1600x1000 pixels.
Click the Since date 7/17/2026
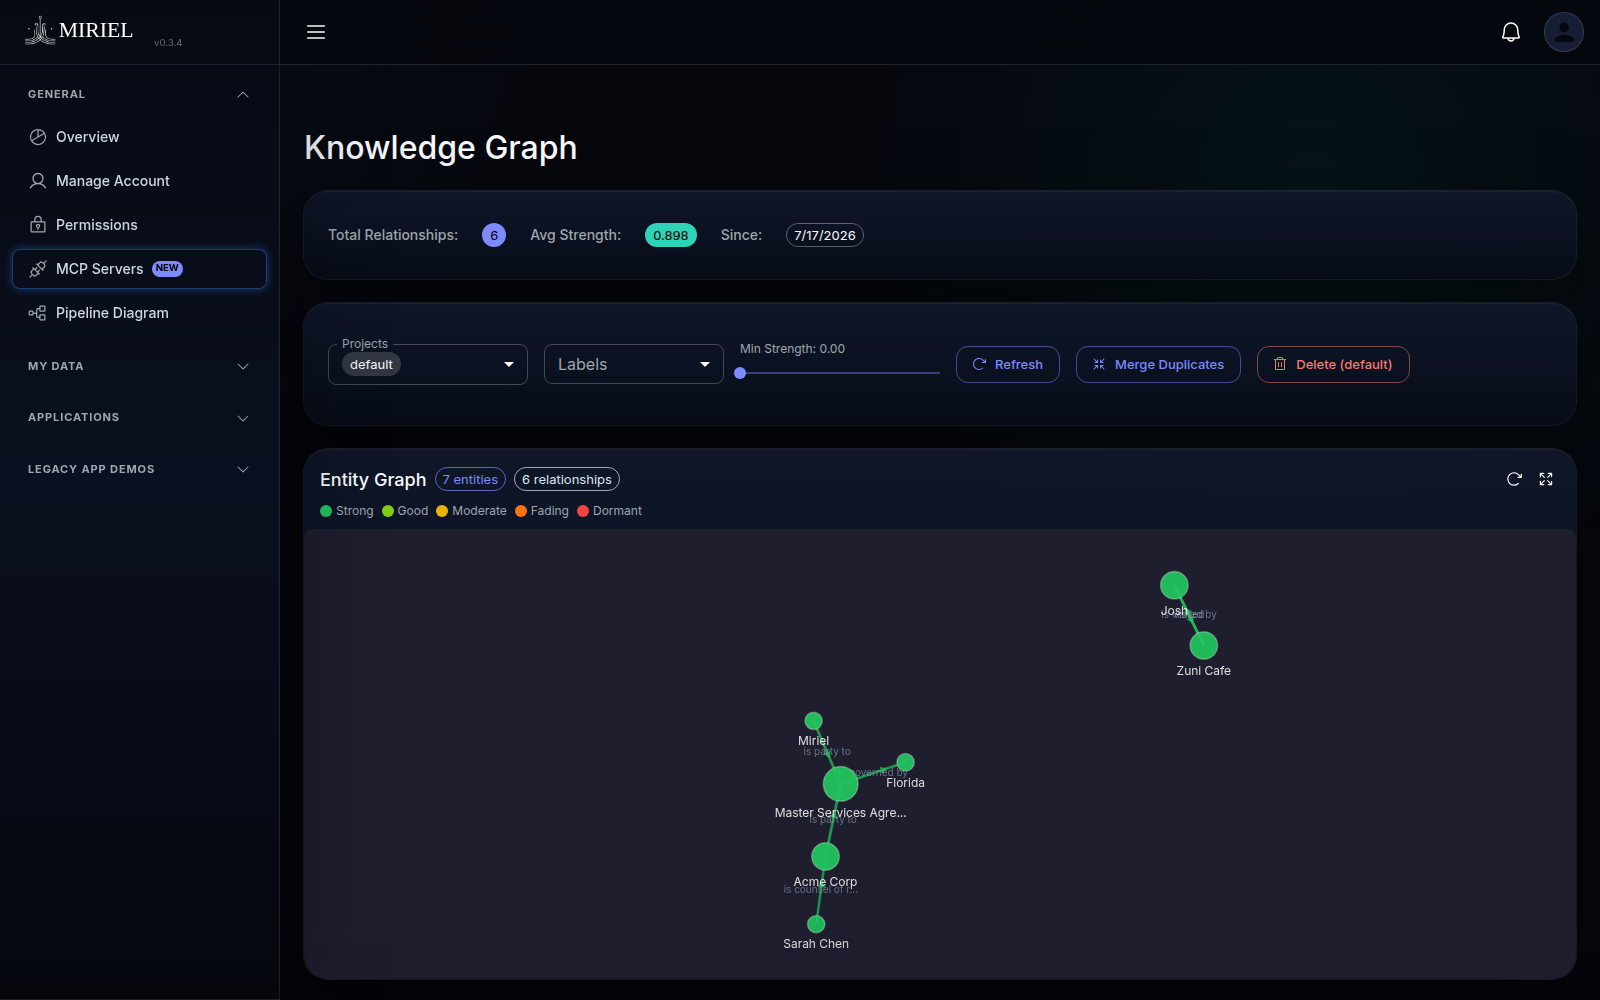tap(825, 235)
